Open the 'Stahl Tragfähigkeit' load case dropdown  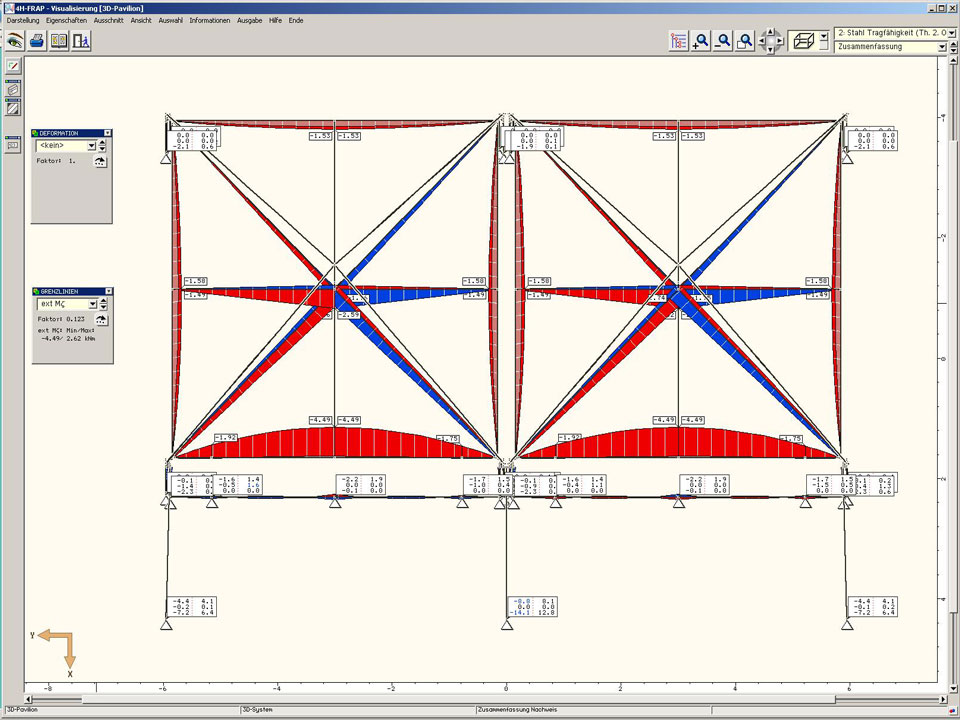941,34
